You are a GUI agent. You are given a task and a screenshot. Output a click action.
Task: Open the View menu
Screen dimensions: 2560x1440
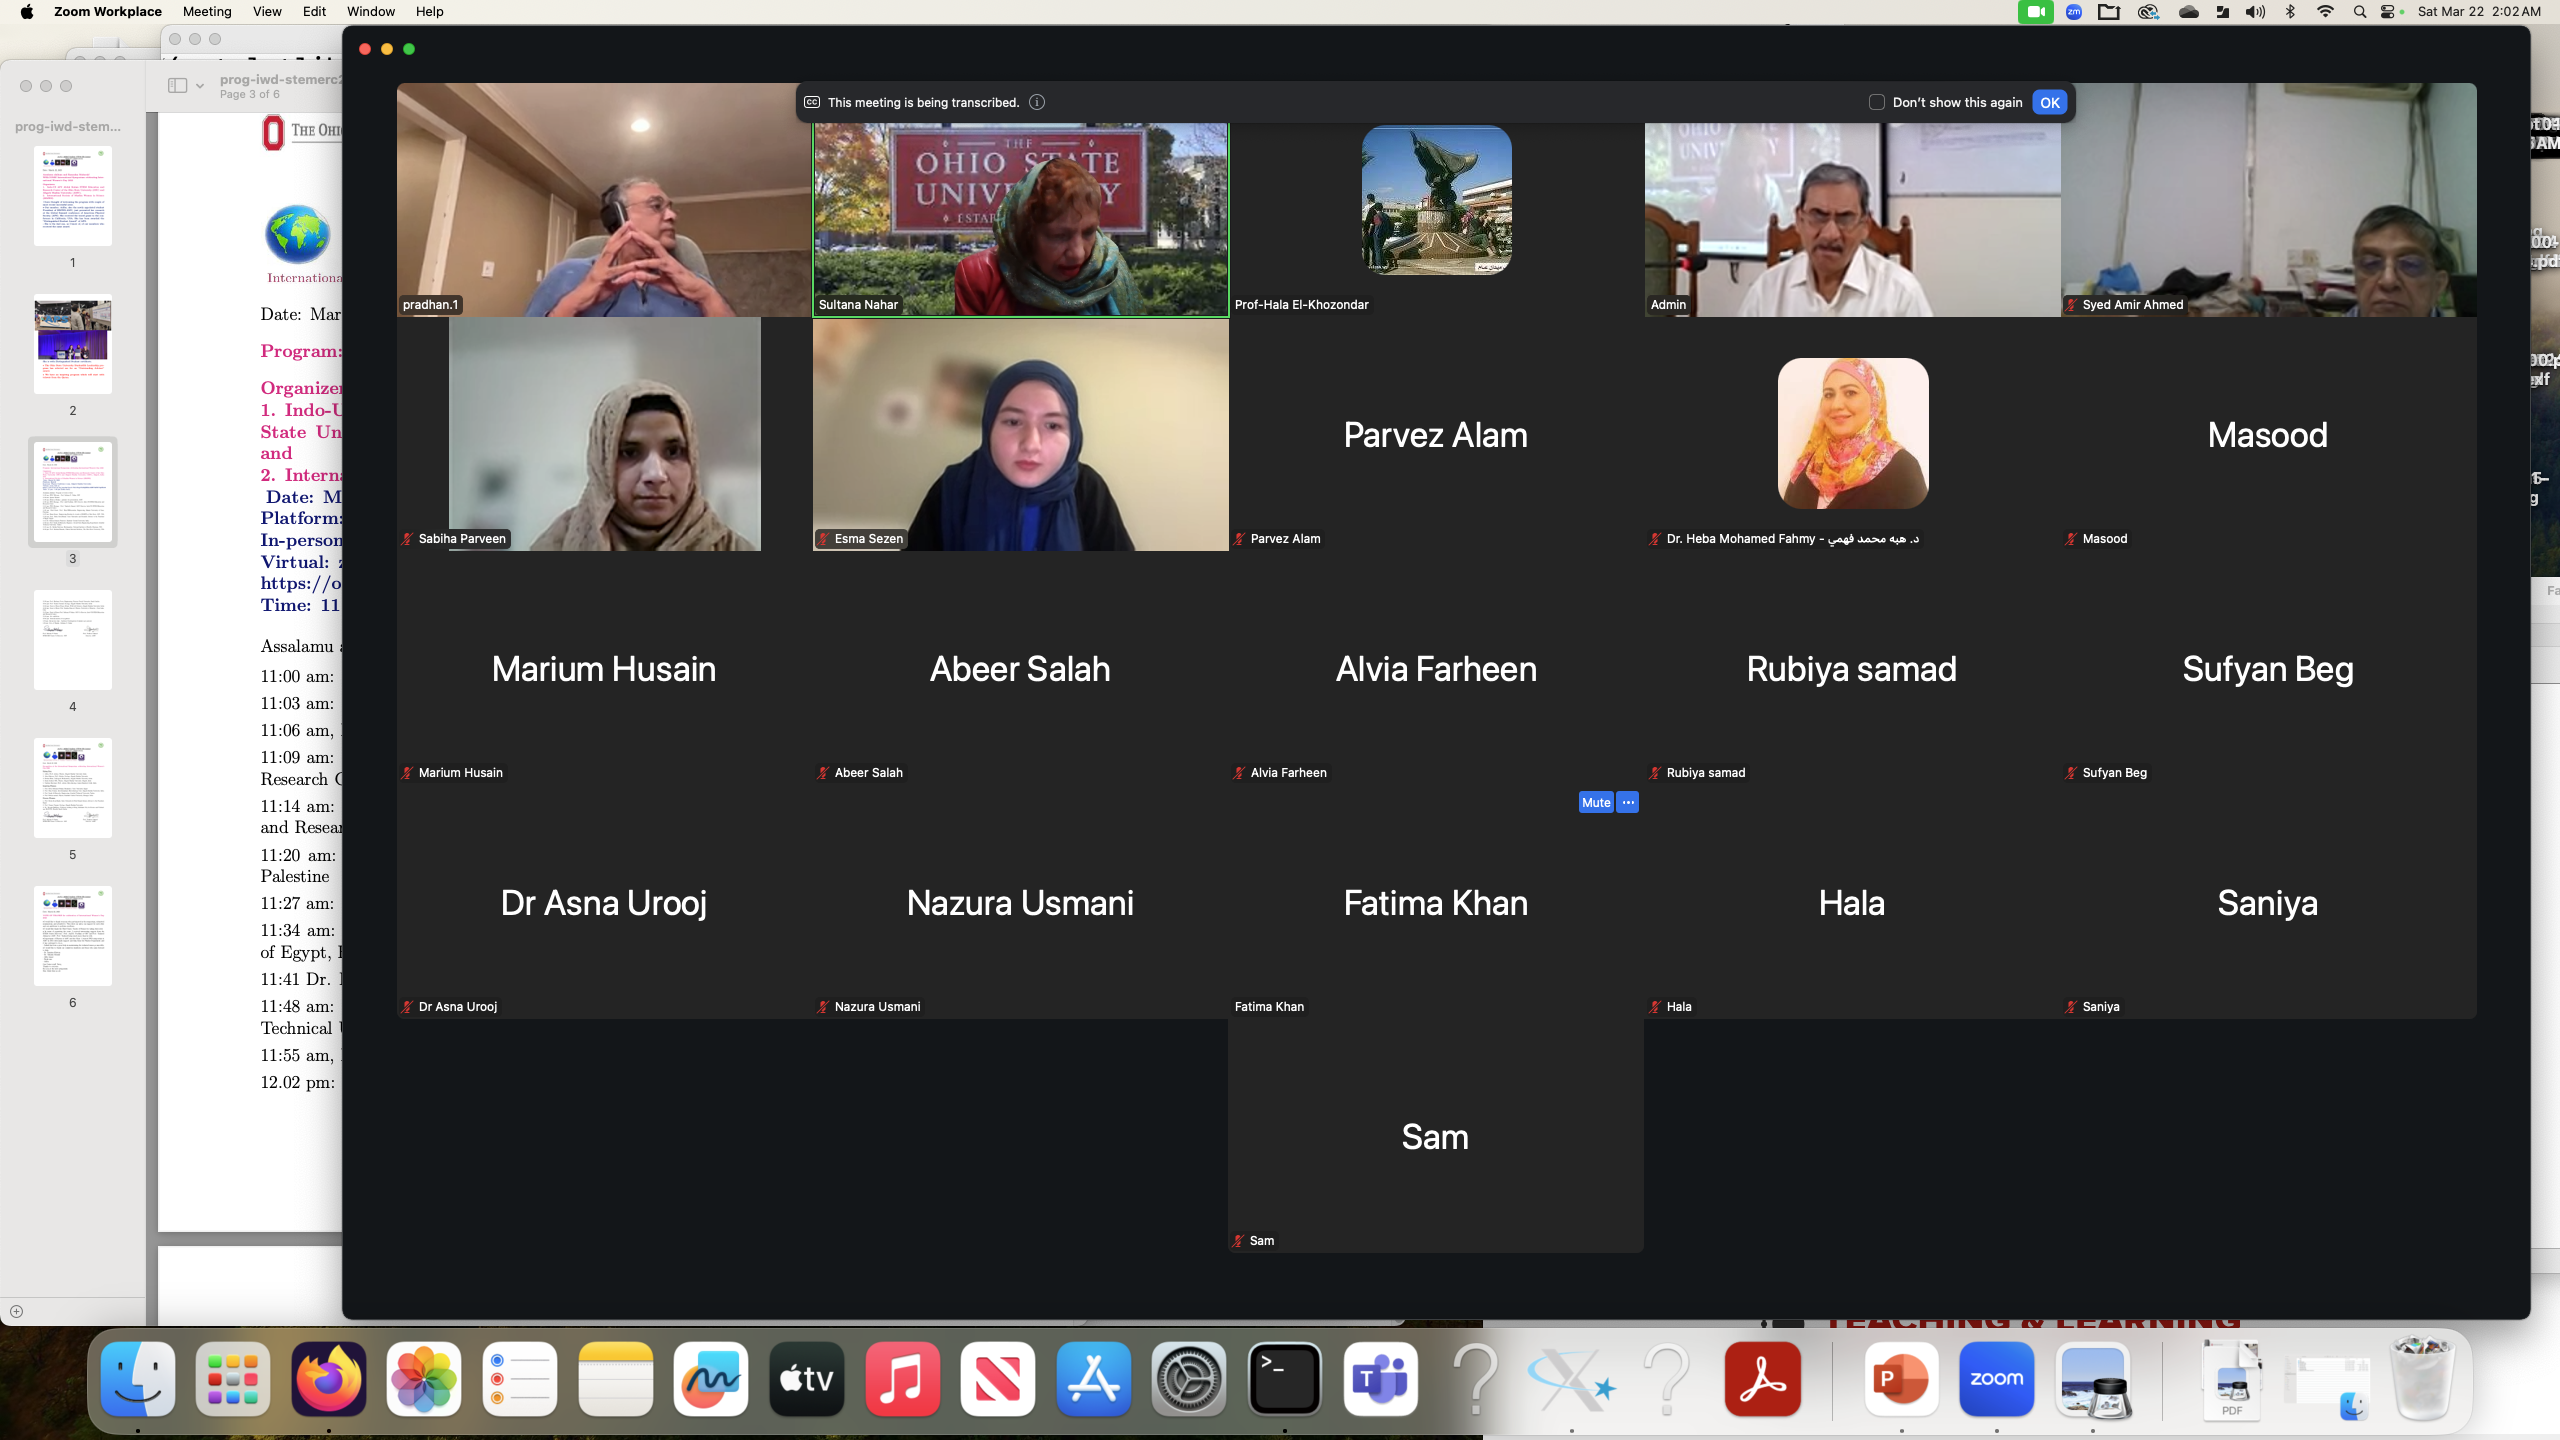point(266,12)
